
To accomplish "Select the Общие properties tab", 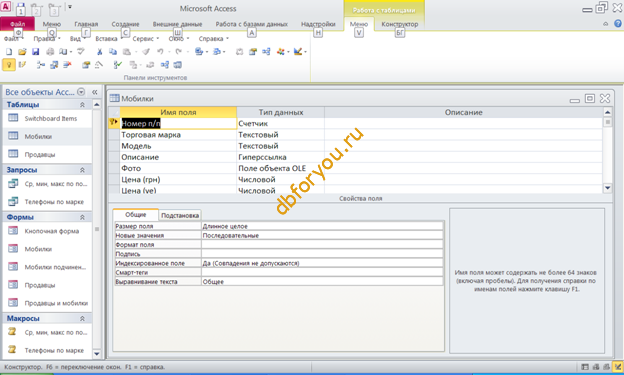I will click(136, 215).
